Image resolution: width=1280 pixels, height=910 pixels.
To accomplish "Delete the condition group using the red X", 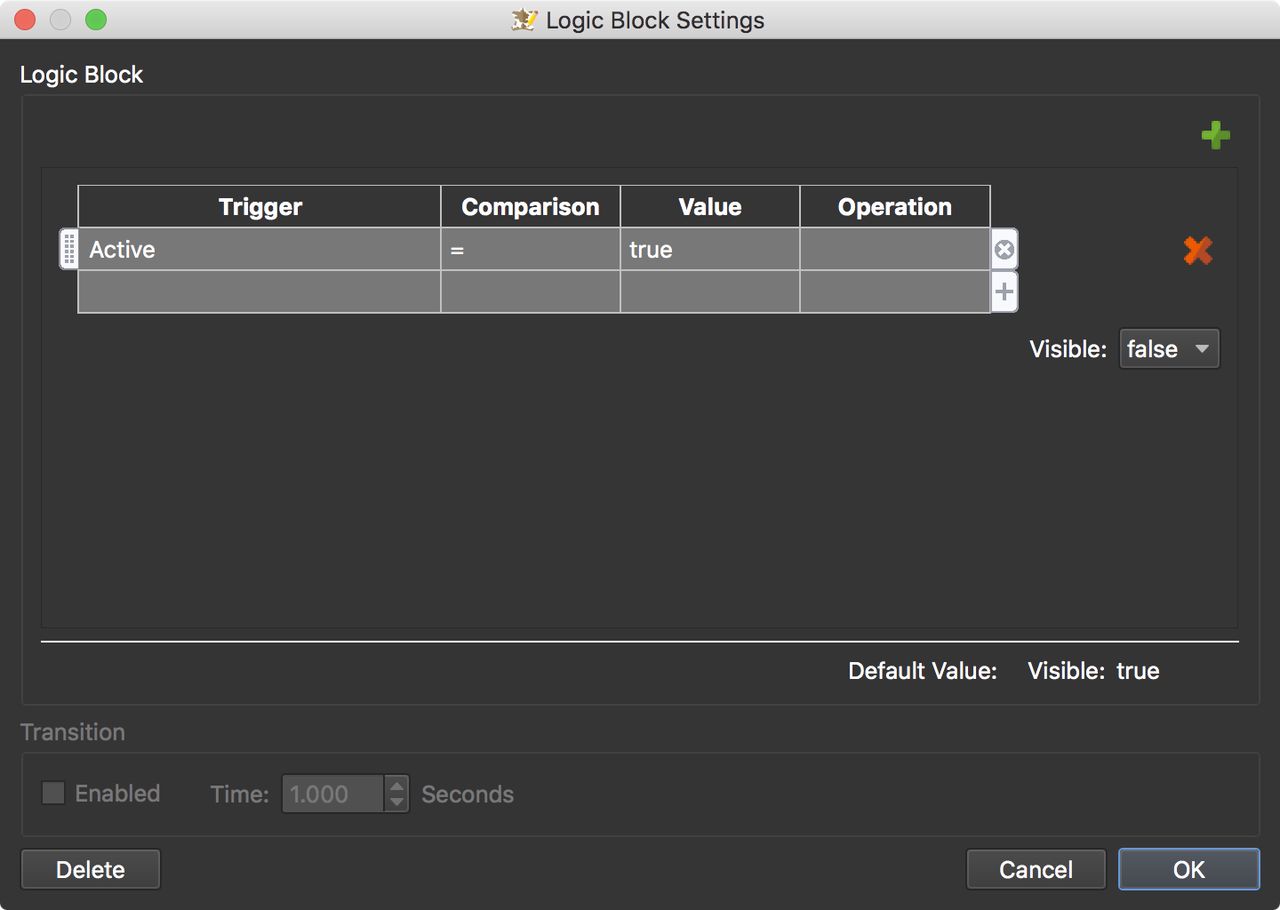I will pos(1197,250).
